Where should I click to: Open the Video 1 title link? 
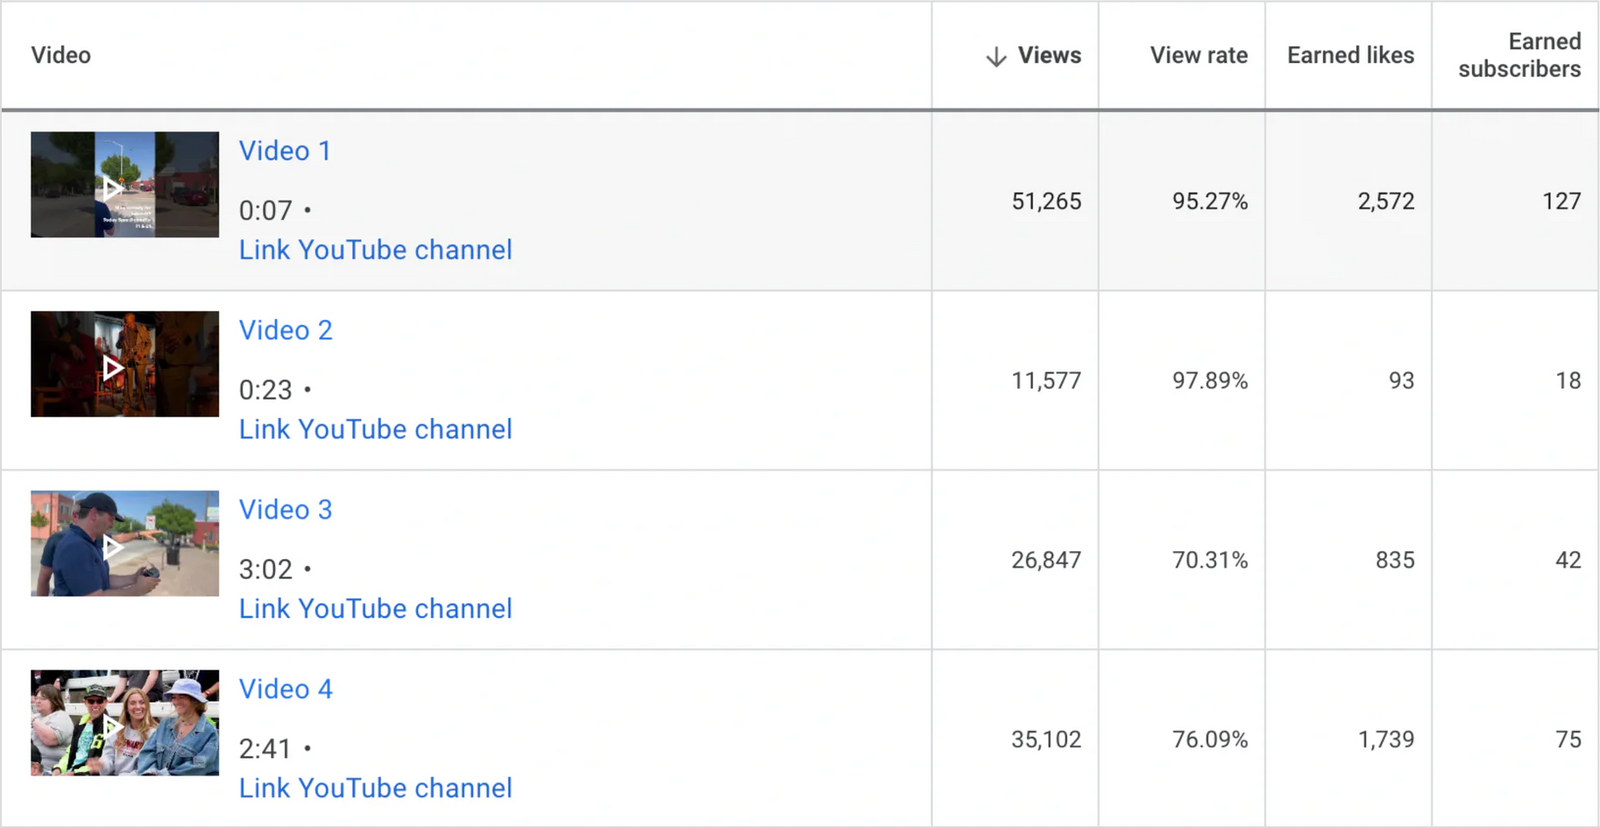click(285, 151)
